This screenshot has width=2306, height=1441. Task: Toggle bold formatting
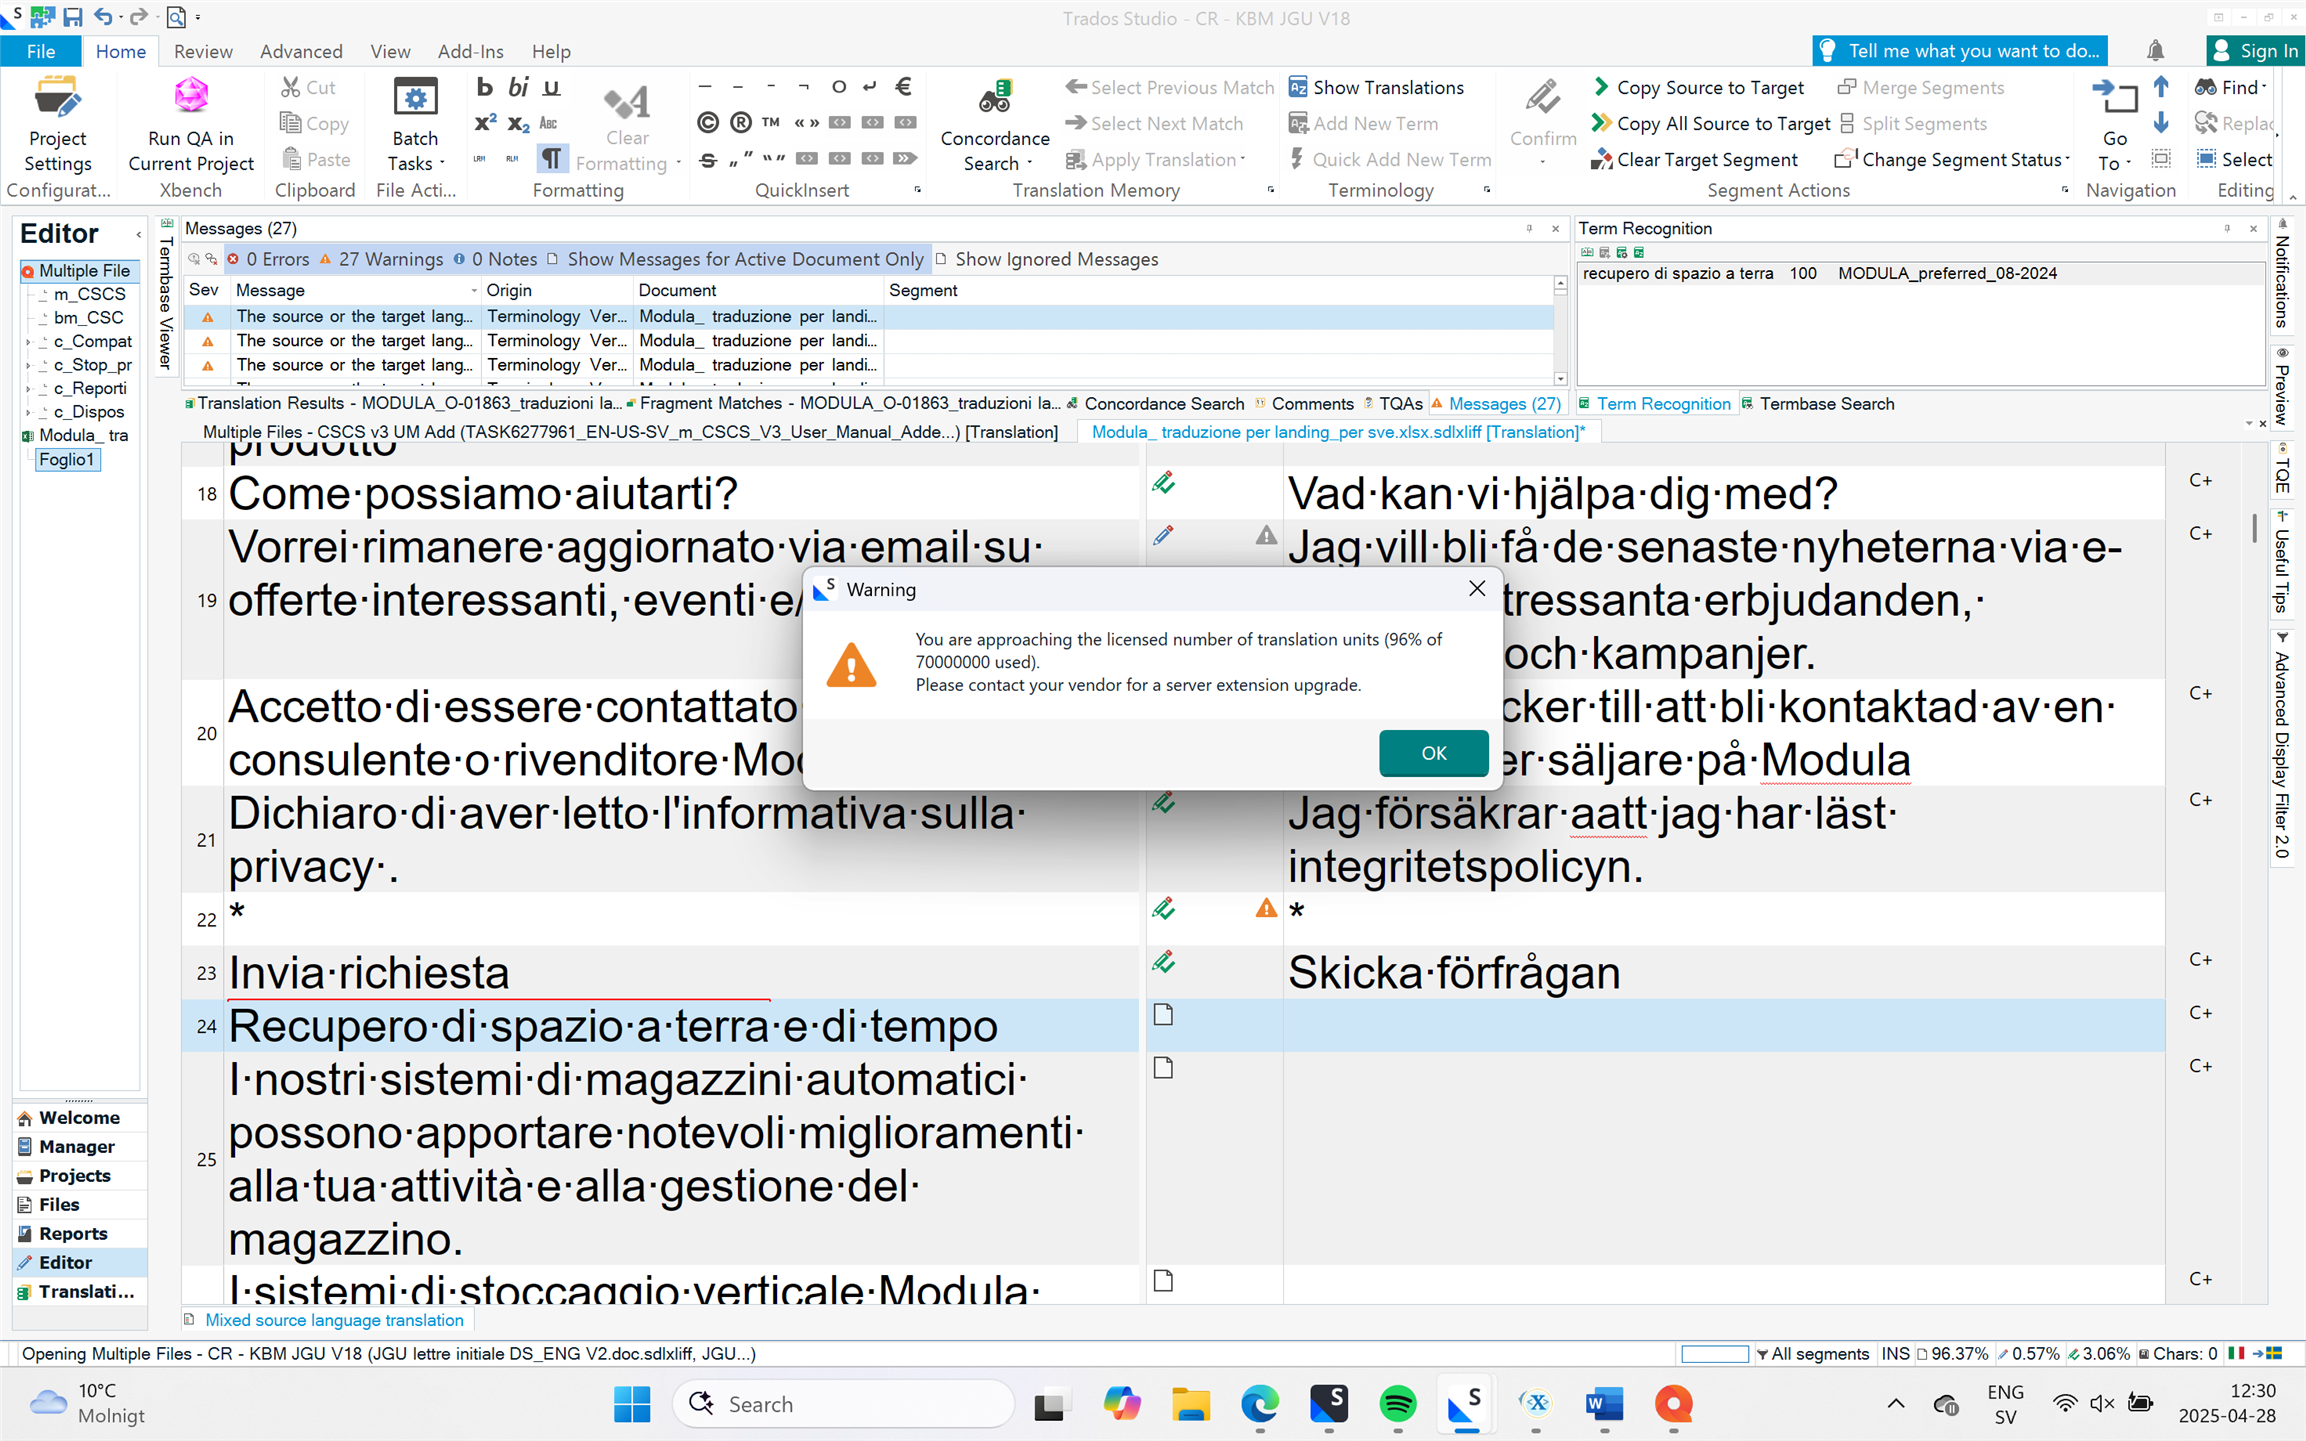tap(484, 87)
